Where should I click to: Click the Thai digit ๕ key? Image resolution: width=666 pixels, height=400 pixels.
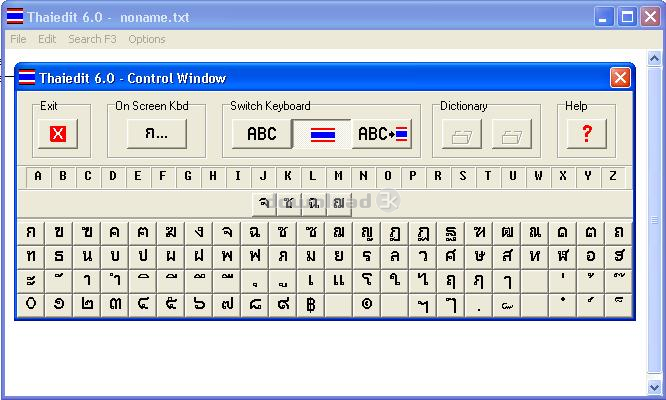(x=171, y=305)
